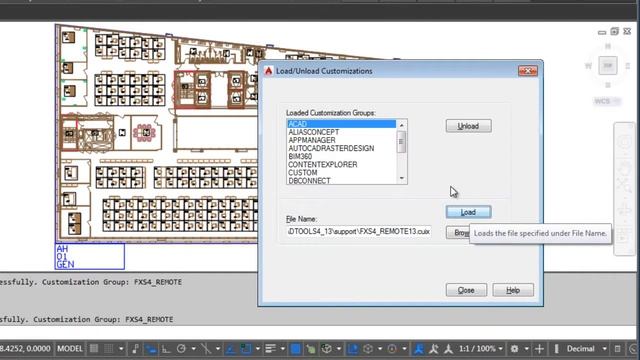The image size is (640, 360).
Task: Open the Workspace Switching dropdown arrow
Action: 527,349
